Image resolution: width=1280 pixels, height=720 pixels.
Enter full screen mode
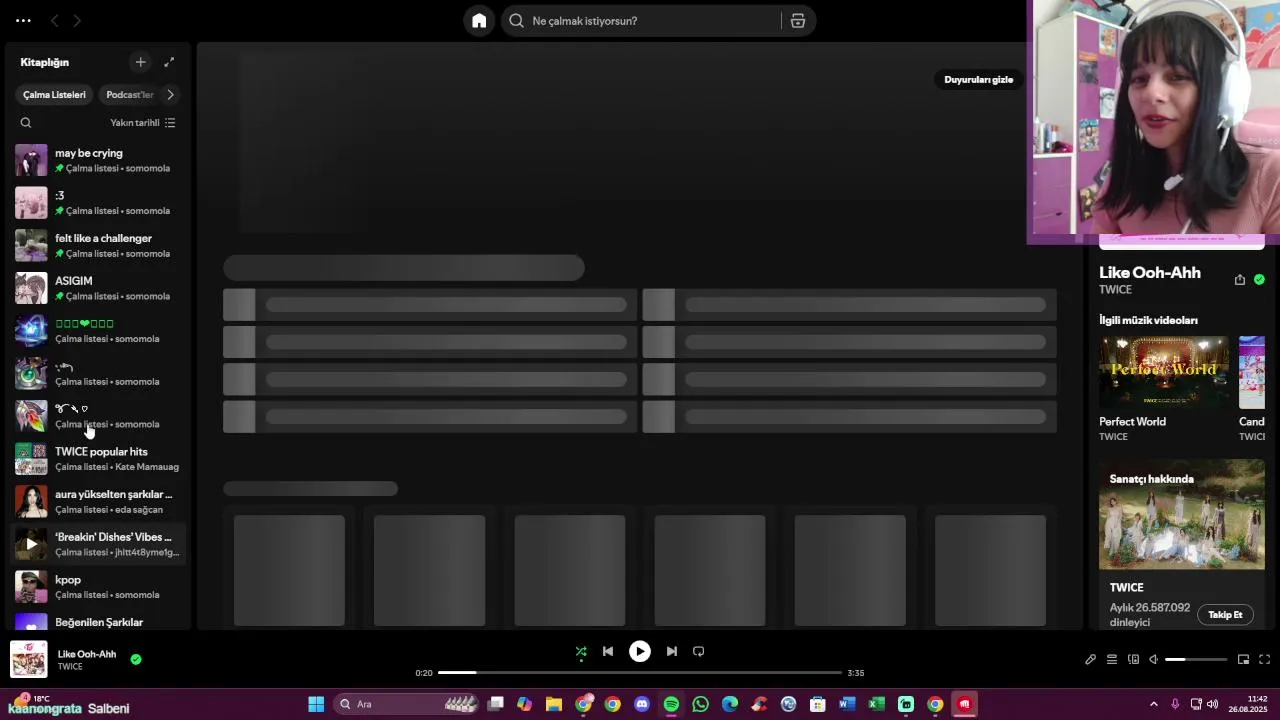pyautogui.click(x=1264, y=660)
